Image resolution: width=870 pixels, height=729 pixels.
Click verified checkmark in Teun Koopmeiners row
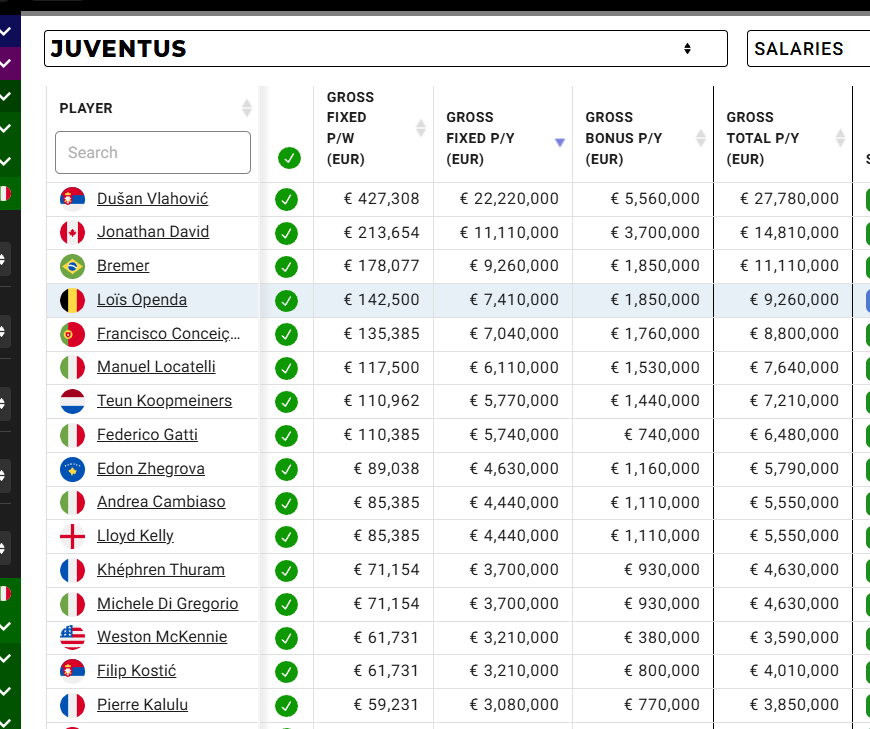click(x=286, y=402)
